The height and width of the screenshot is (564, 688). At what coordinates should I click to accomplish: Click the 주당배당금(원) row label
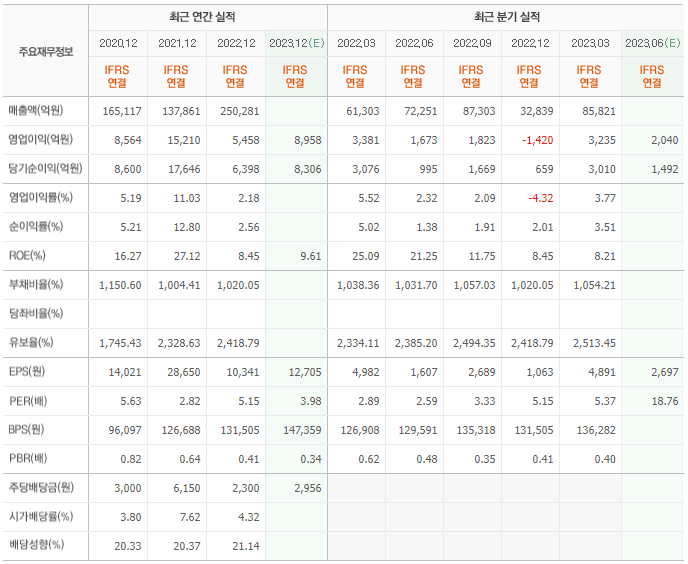[x=41, y=487]
